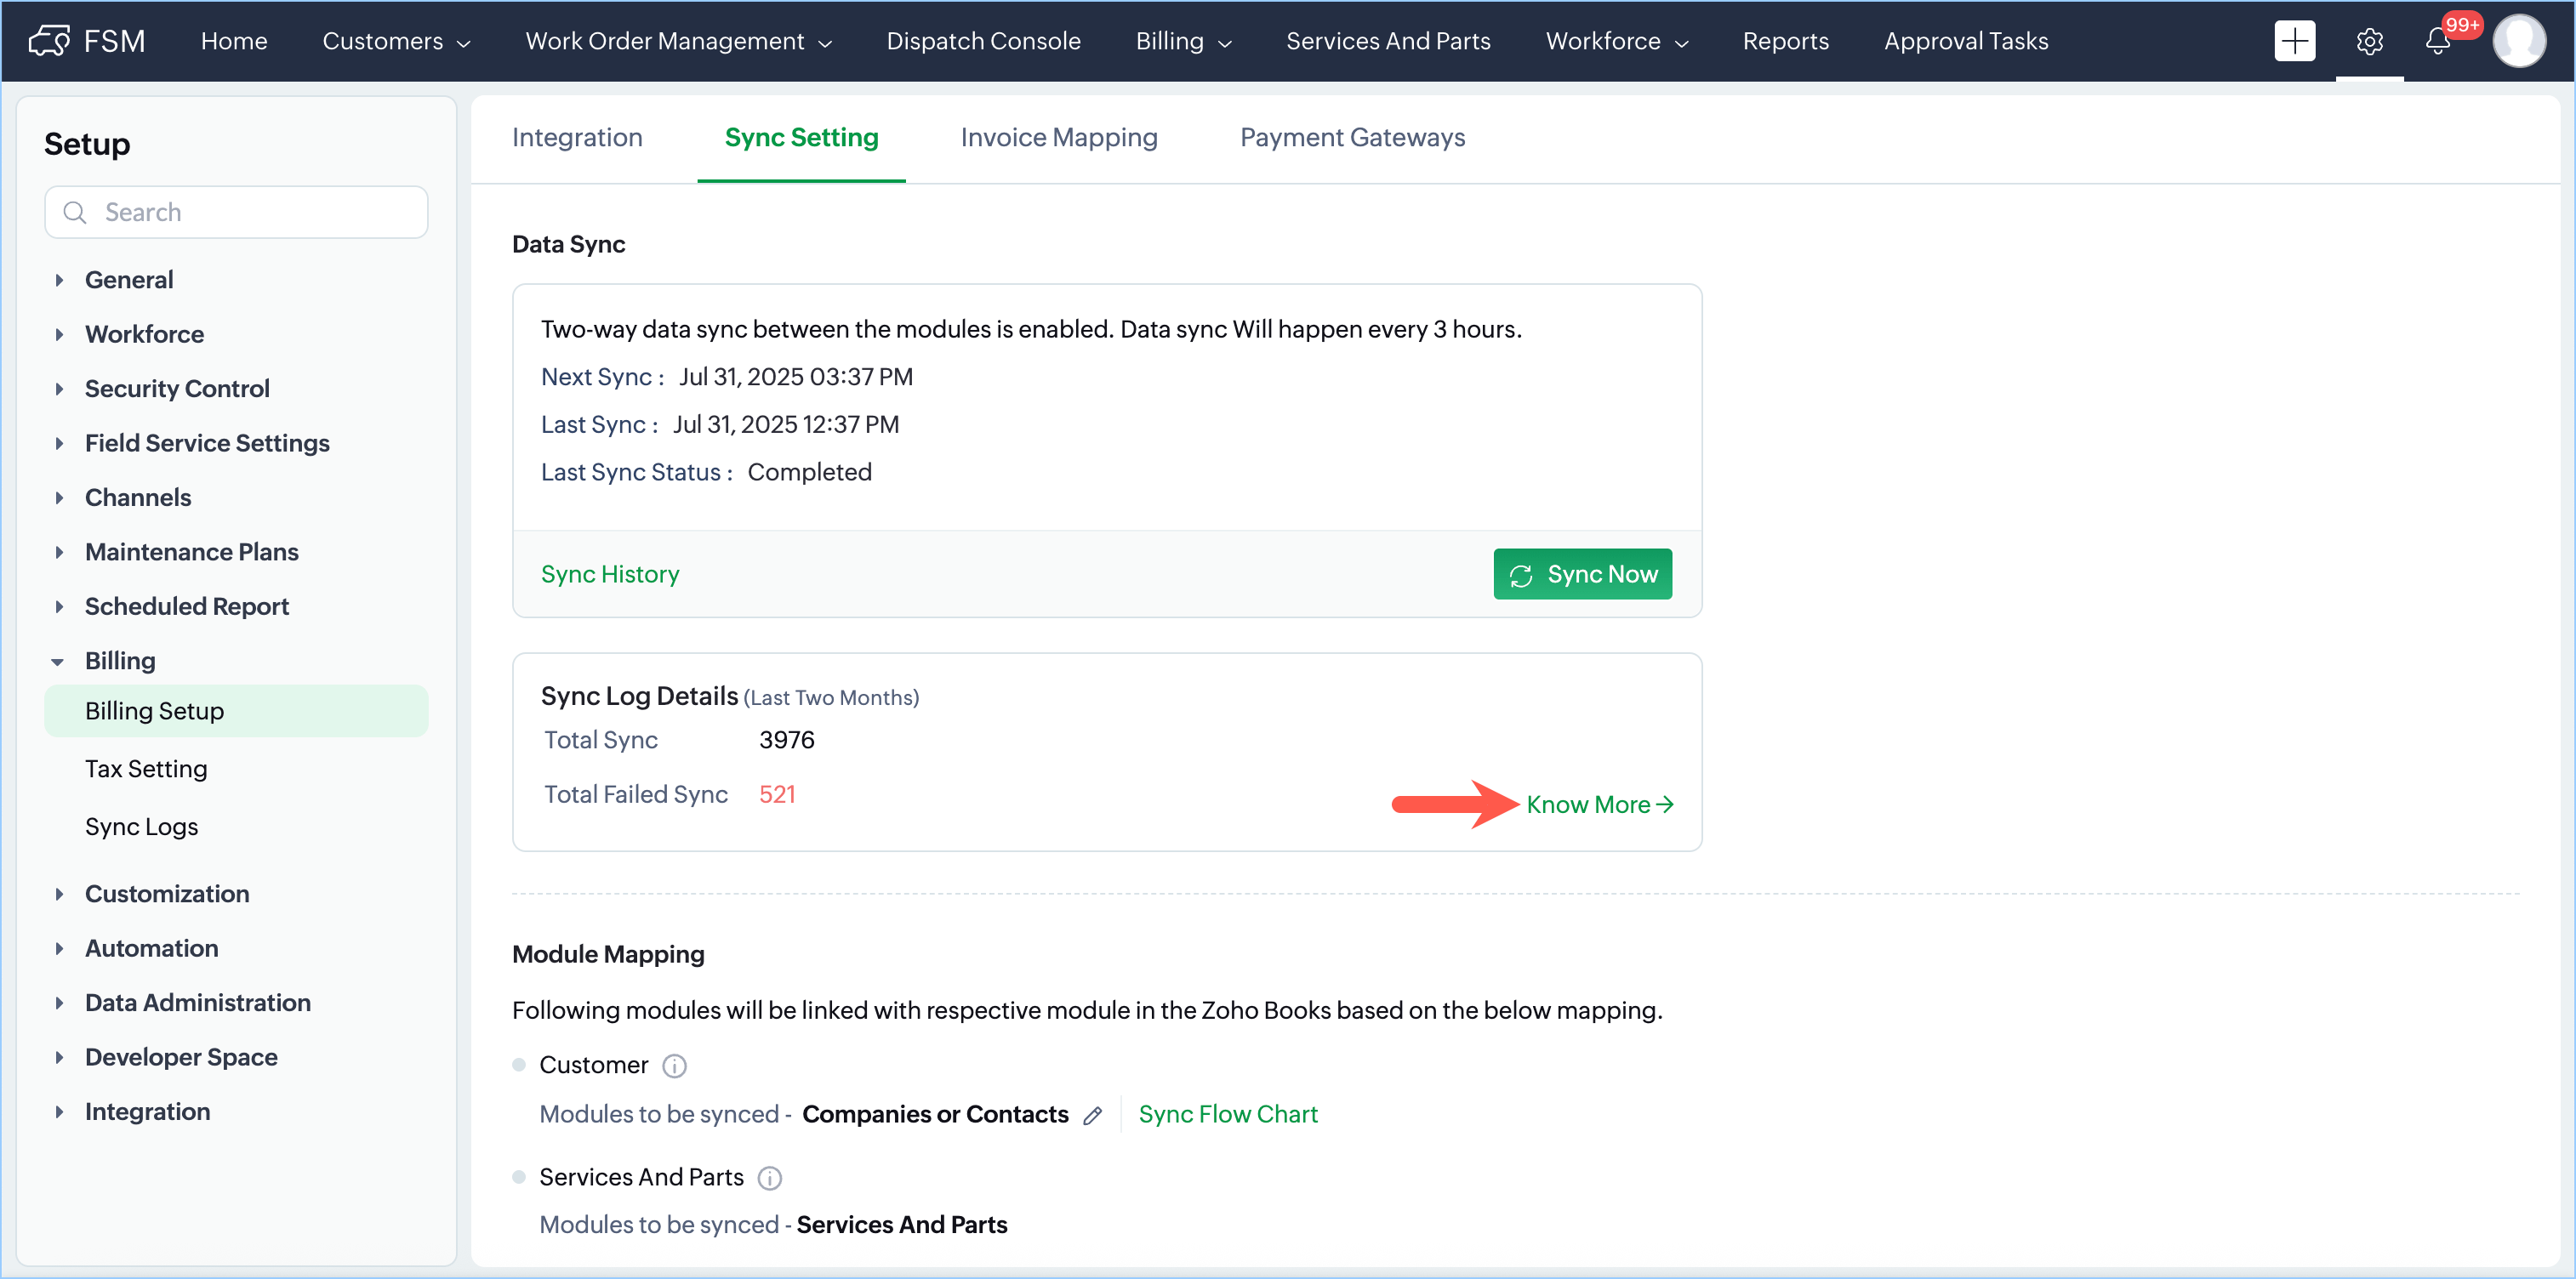This screenshot has height=1279, width=2576.
Task: Open the settings gear icon
Action: (x=2369, y=41)
